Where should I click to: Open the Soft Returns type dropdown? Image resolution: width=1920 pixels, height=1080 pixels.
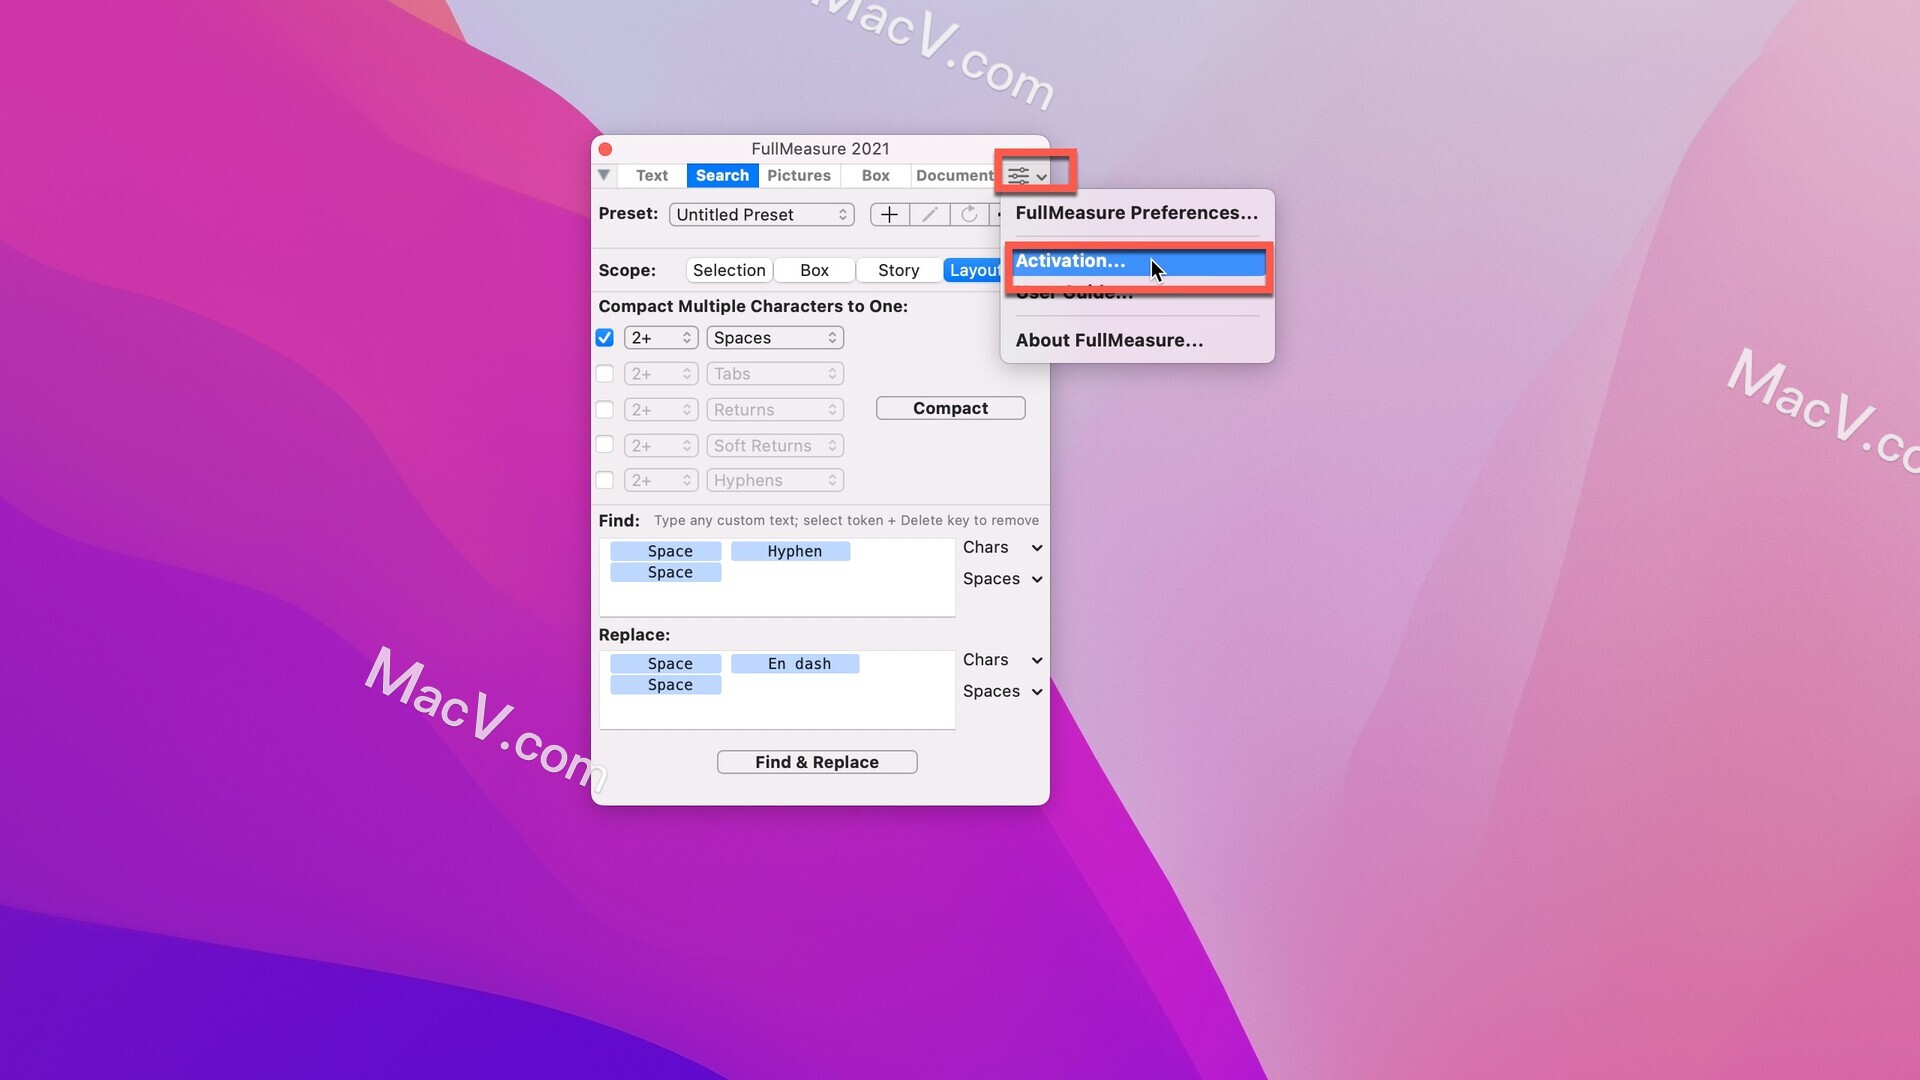[x=775, y=446]
